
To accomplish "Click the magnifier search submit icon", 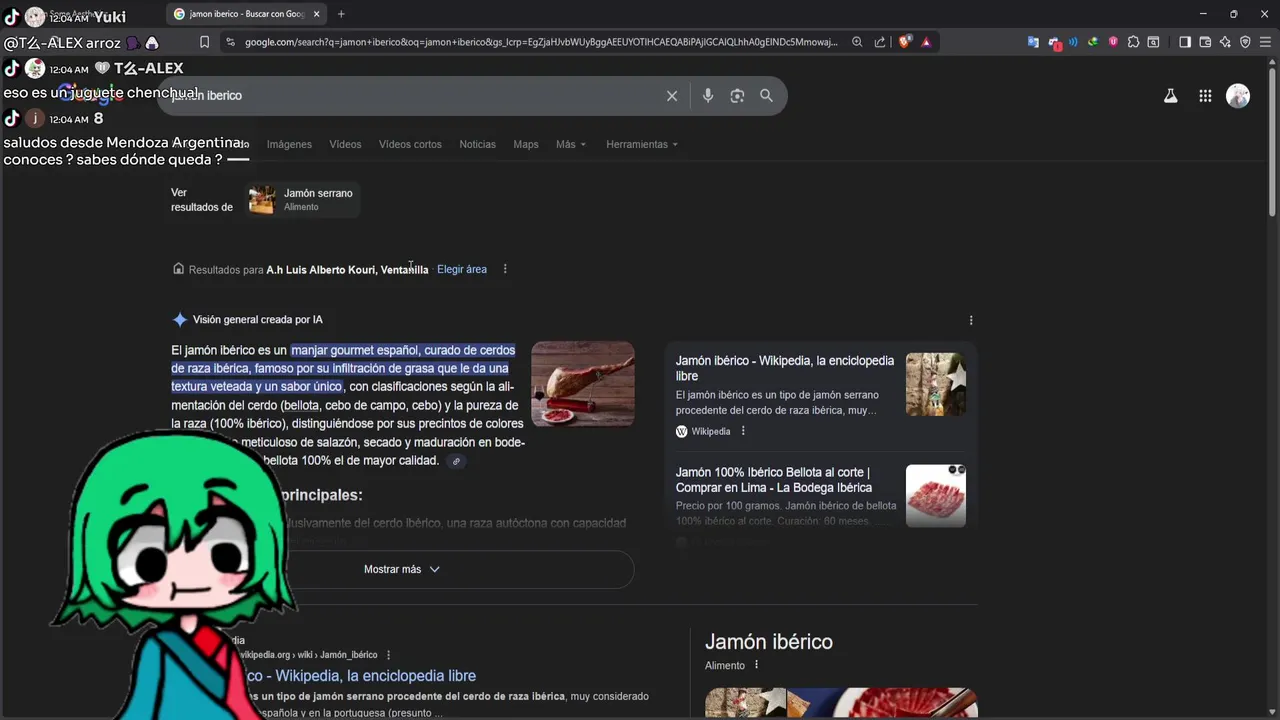I will 766,96.
